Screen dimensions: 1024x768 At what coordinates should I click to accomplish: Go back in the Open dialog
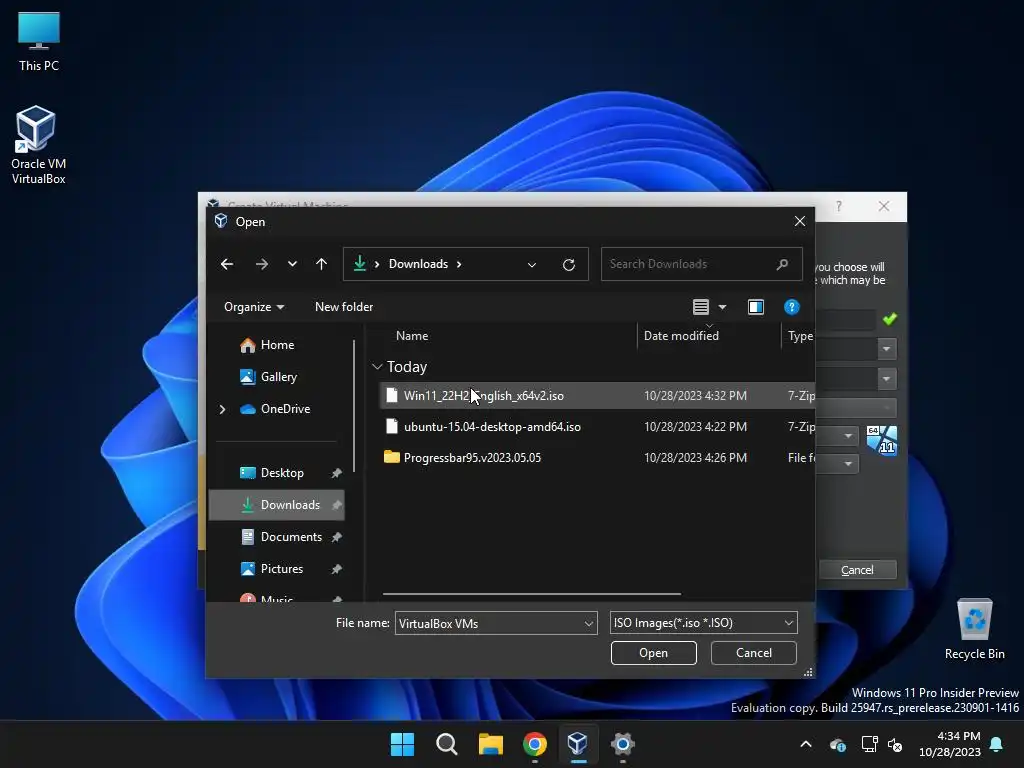(227, 264)
